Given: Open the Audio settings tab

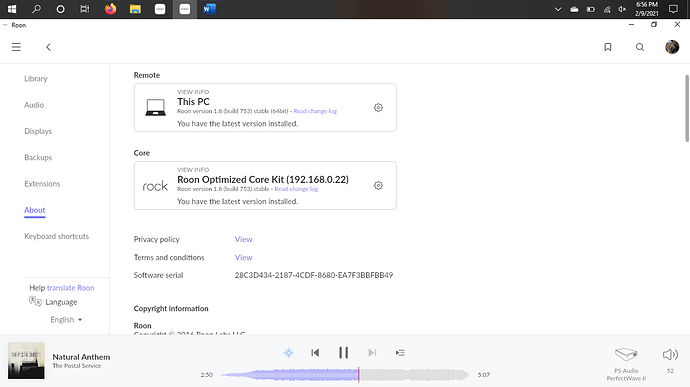Looking at the screenshot, I should coord(34,105).
